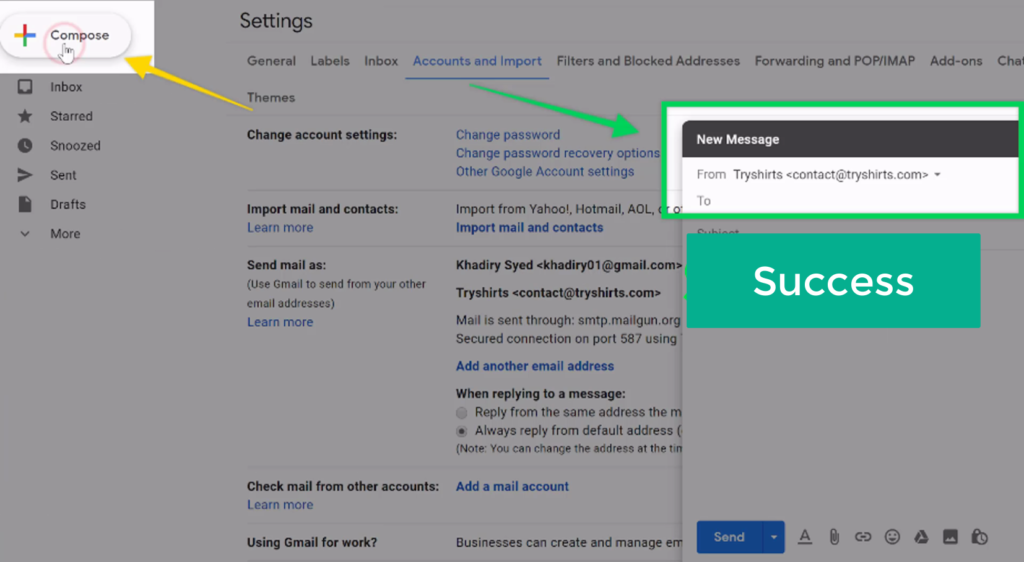The image size is (1024, 562).
Task: Switch to the Inbox settings tab
Action: (x=381, y=61)
